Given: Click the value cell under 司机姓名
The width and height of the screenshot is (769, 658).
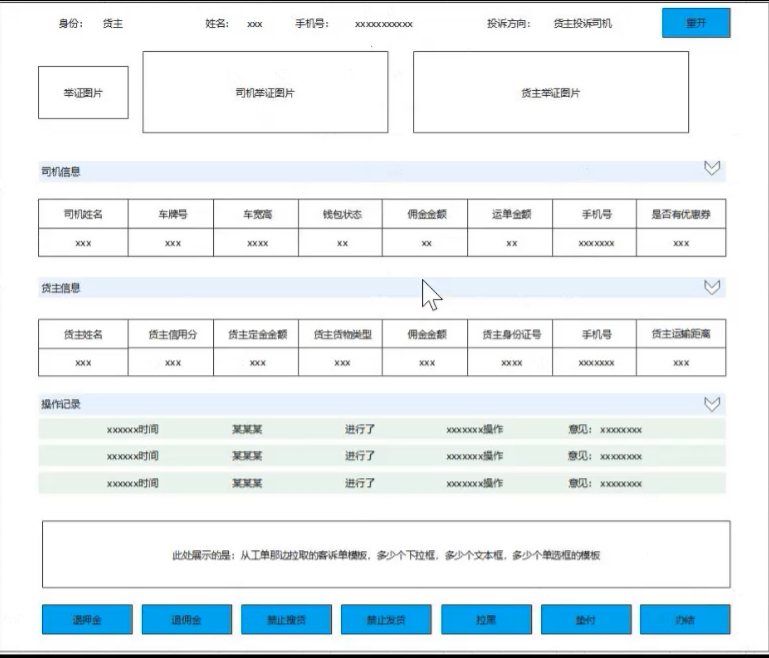Looking at the screenshot, I should pos(83,242).
